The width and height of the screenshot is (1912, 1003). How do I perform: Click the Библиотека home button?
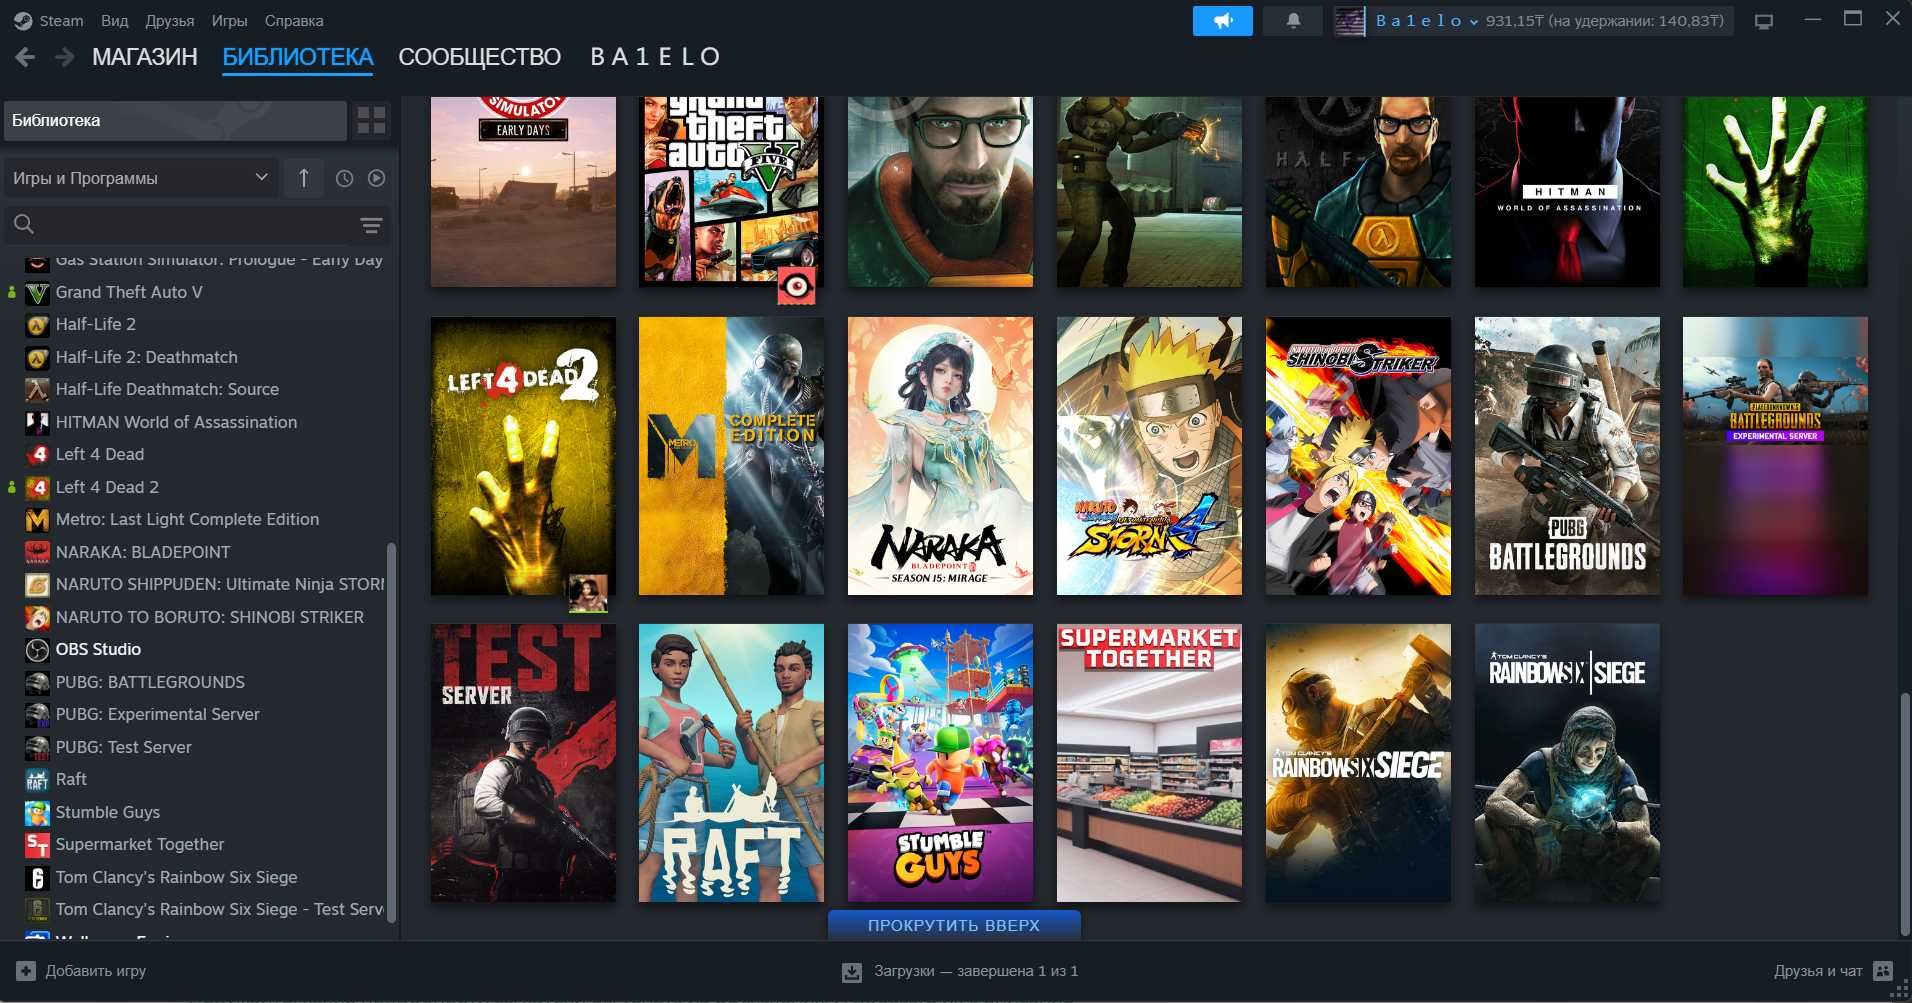[x=175, y=120]
